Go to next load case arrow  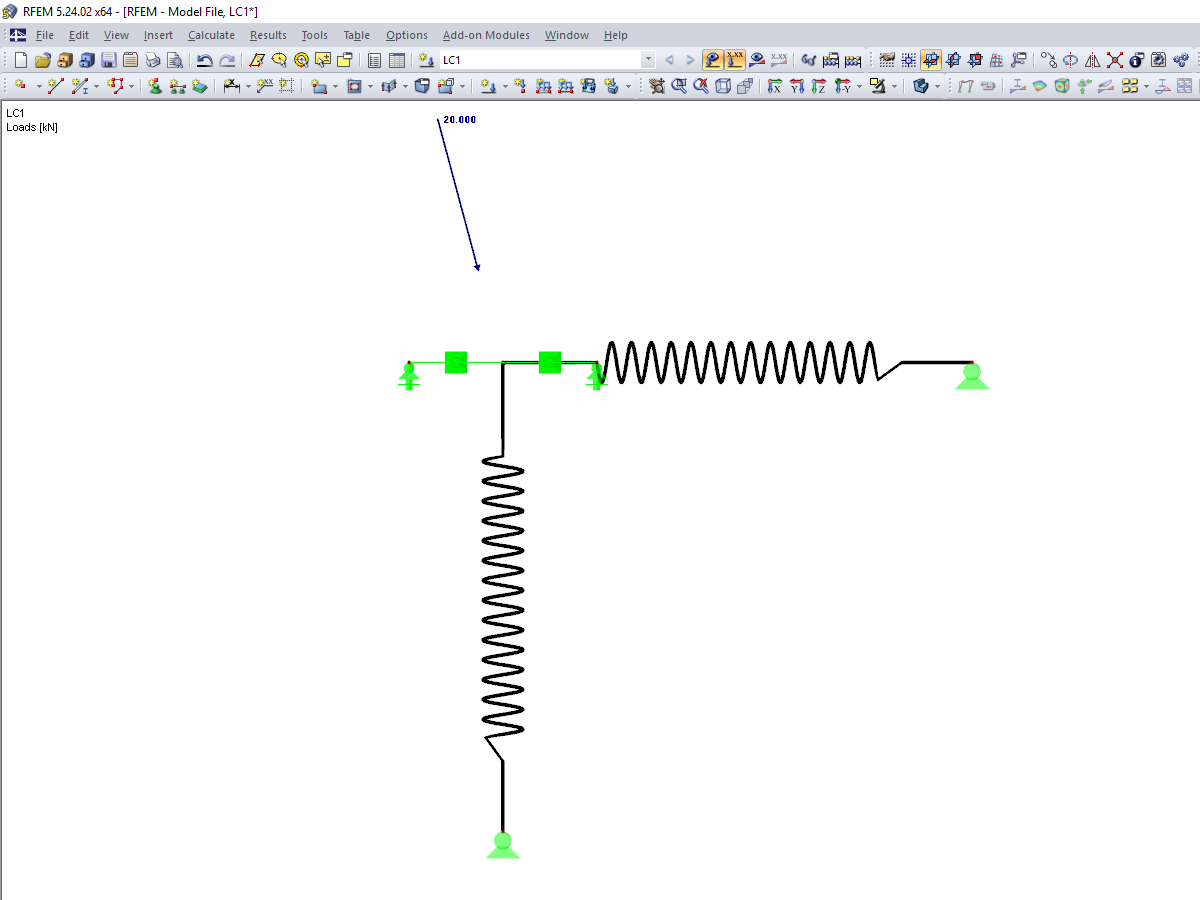[x=690, y=60]
